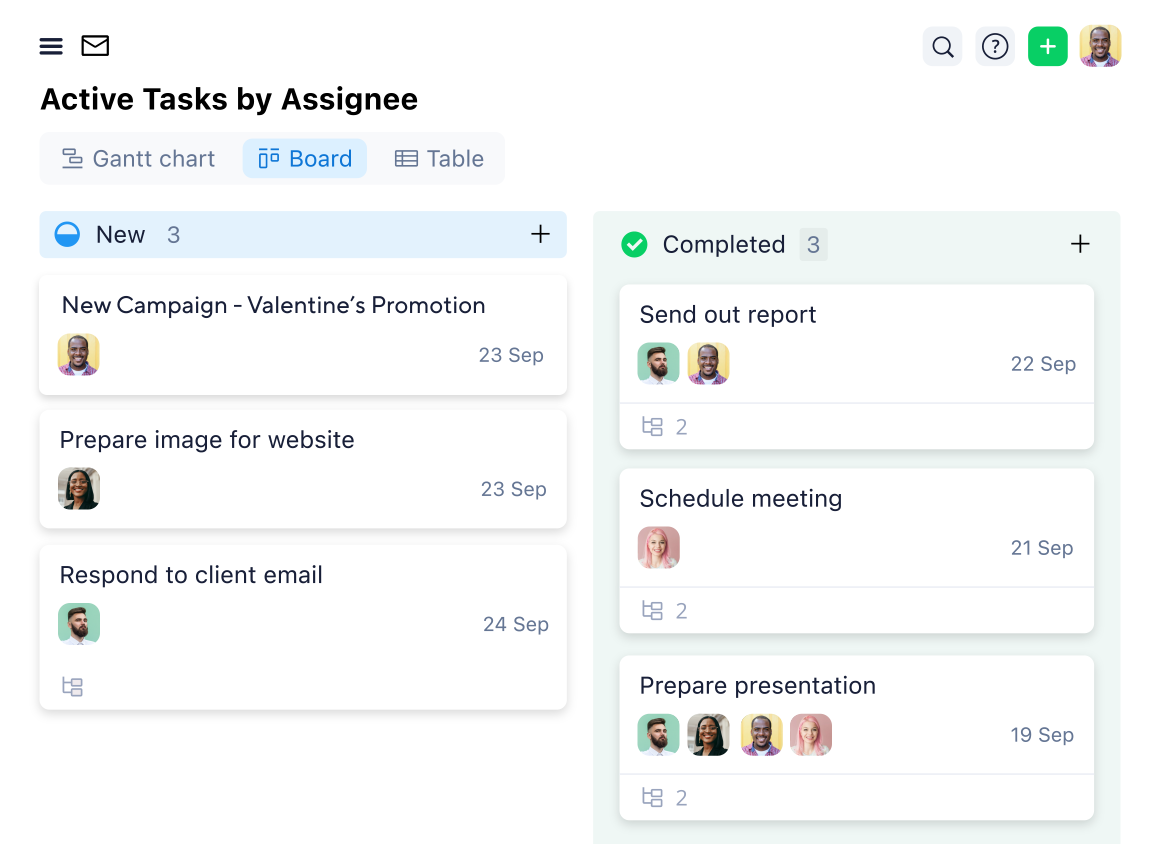Click the Completed column header label
Viewport: 1160px width, 844px height.
[724, 244]
